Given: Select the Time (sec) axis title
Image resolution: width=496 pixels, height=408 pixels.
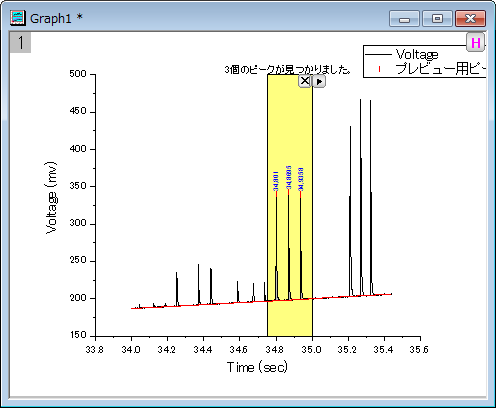Looking at the screenshot, I should click(x=257, y=367).
